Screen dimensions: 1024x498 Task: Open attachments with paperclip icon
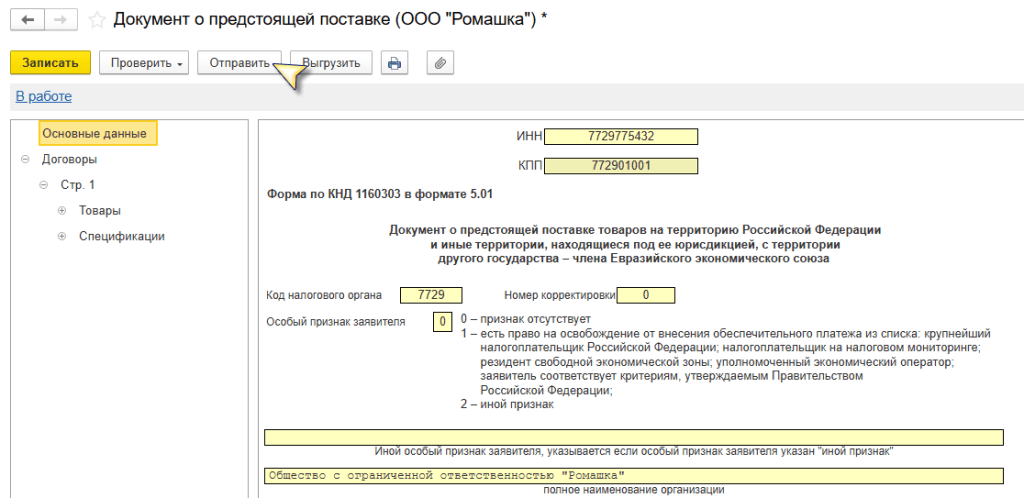440,63
